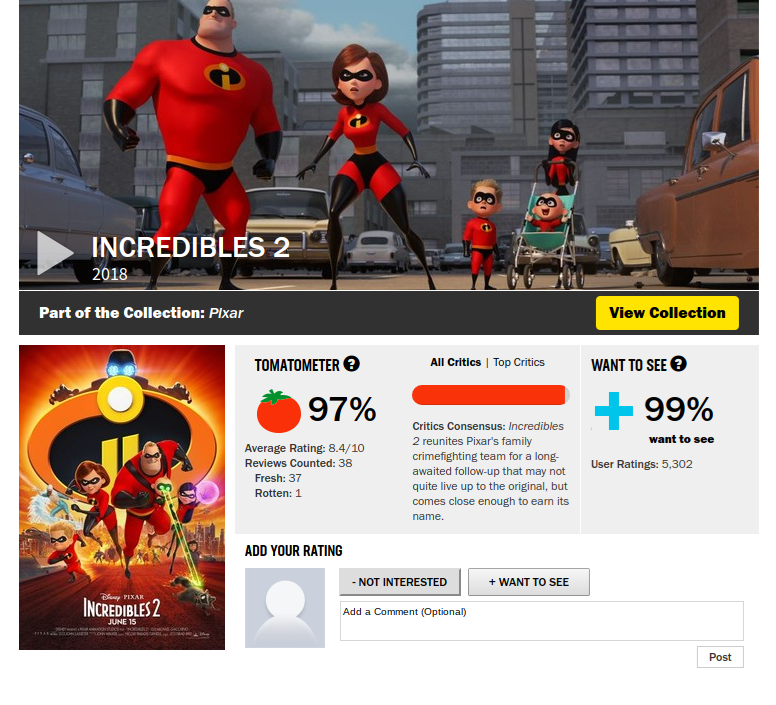Click the View Collection button
776x705 pixels.
pyautogui.click(x=667, y=313)
